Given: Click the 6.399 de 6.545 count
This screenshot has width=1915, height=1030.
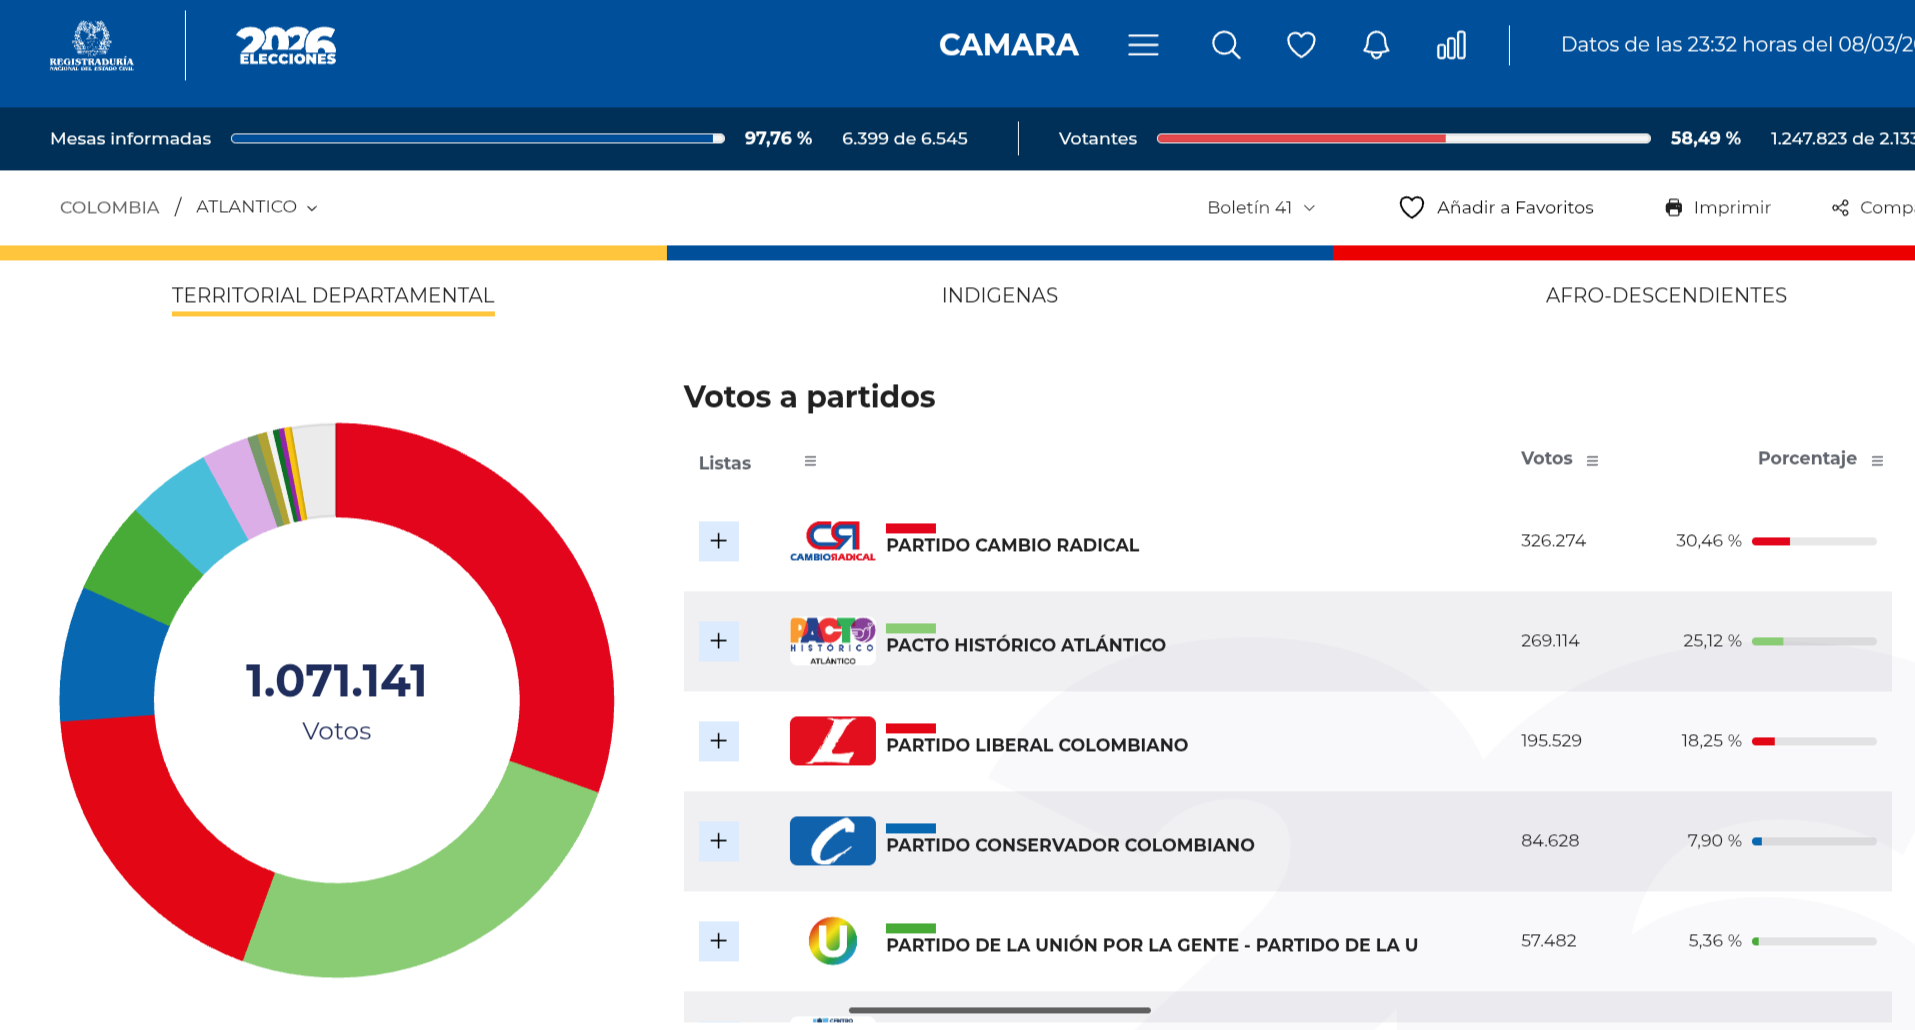Looking at the screenshot, I should point(905,138).
